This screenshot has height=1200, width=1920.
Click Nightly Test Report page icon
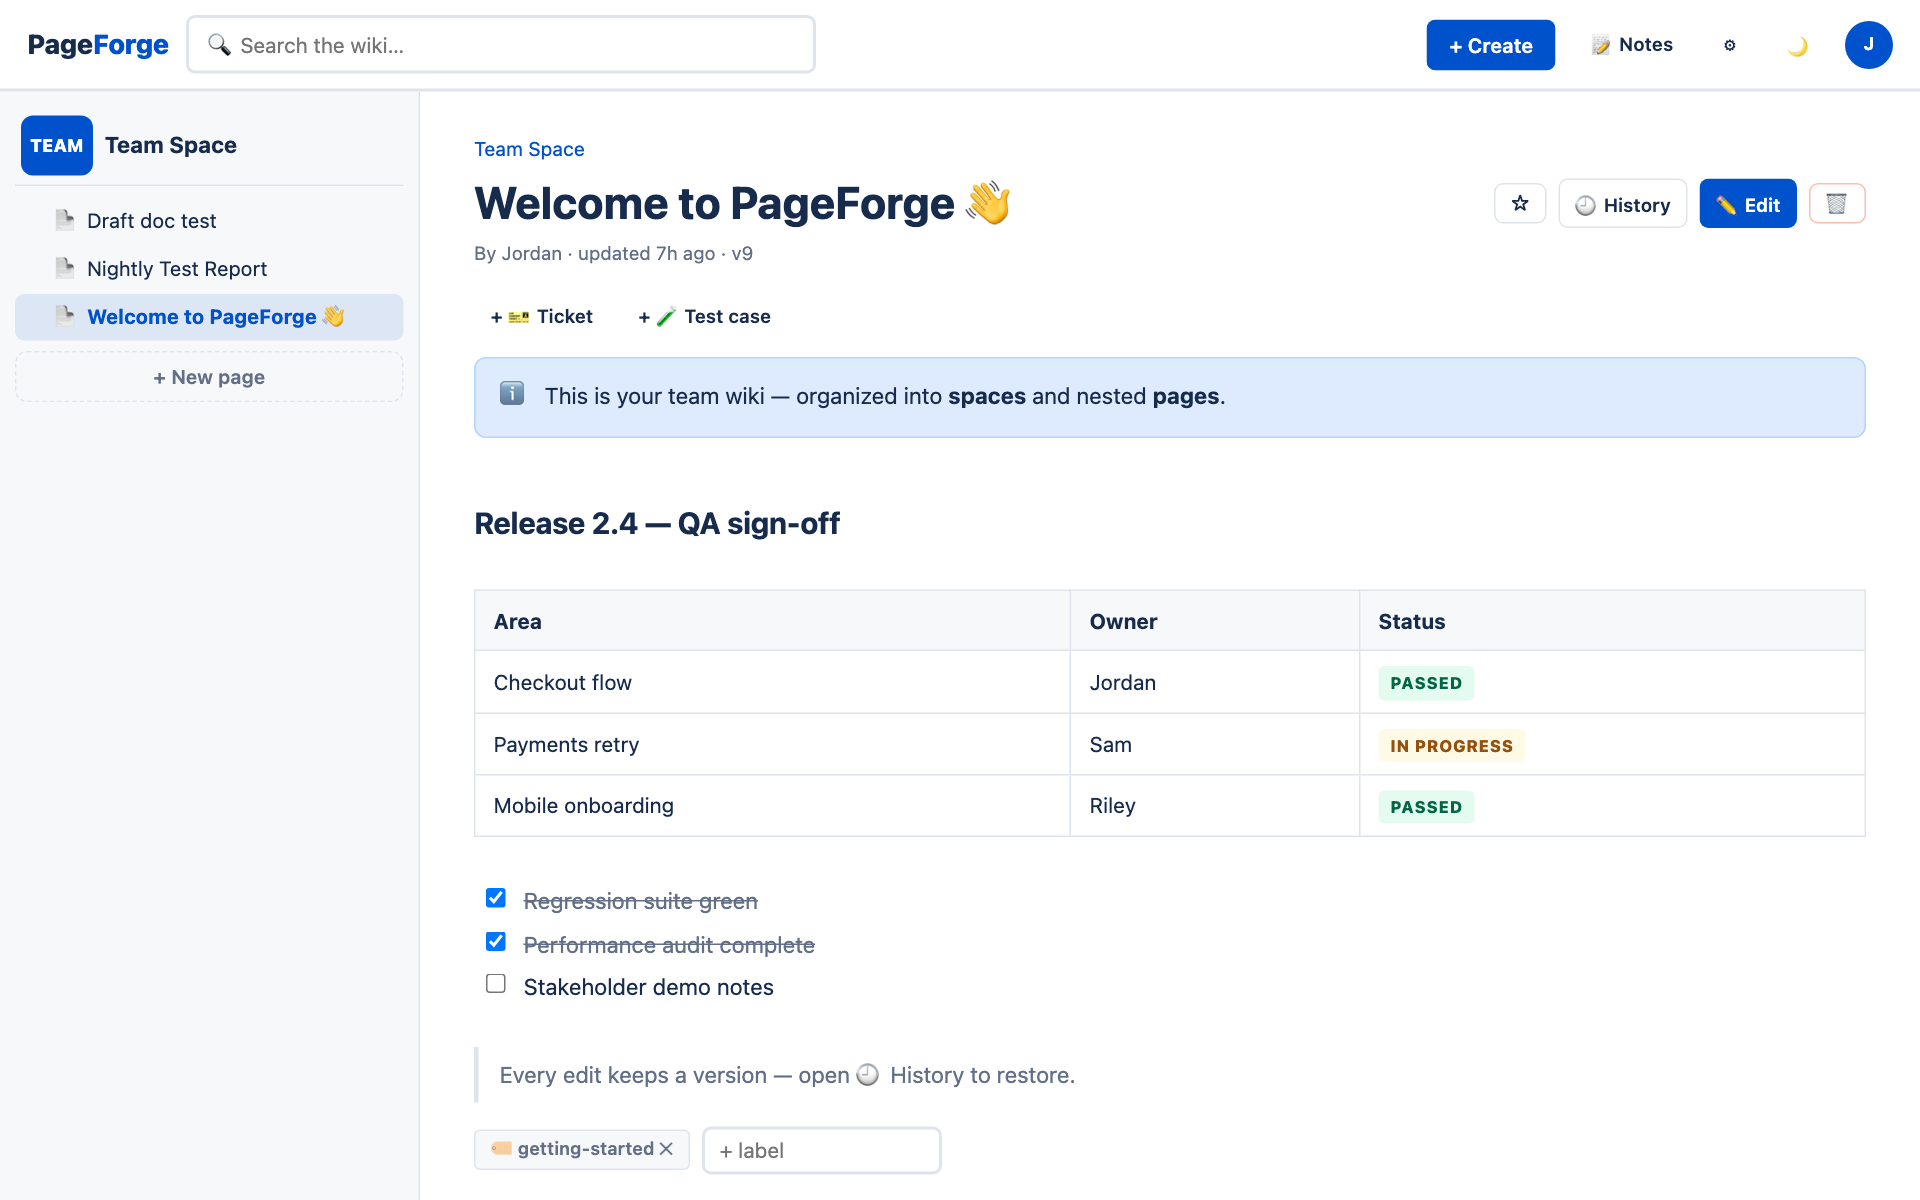click(65, 268)
